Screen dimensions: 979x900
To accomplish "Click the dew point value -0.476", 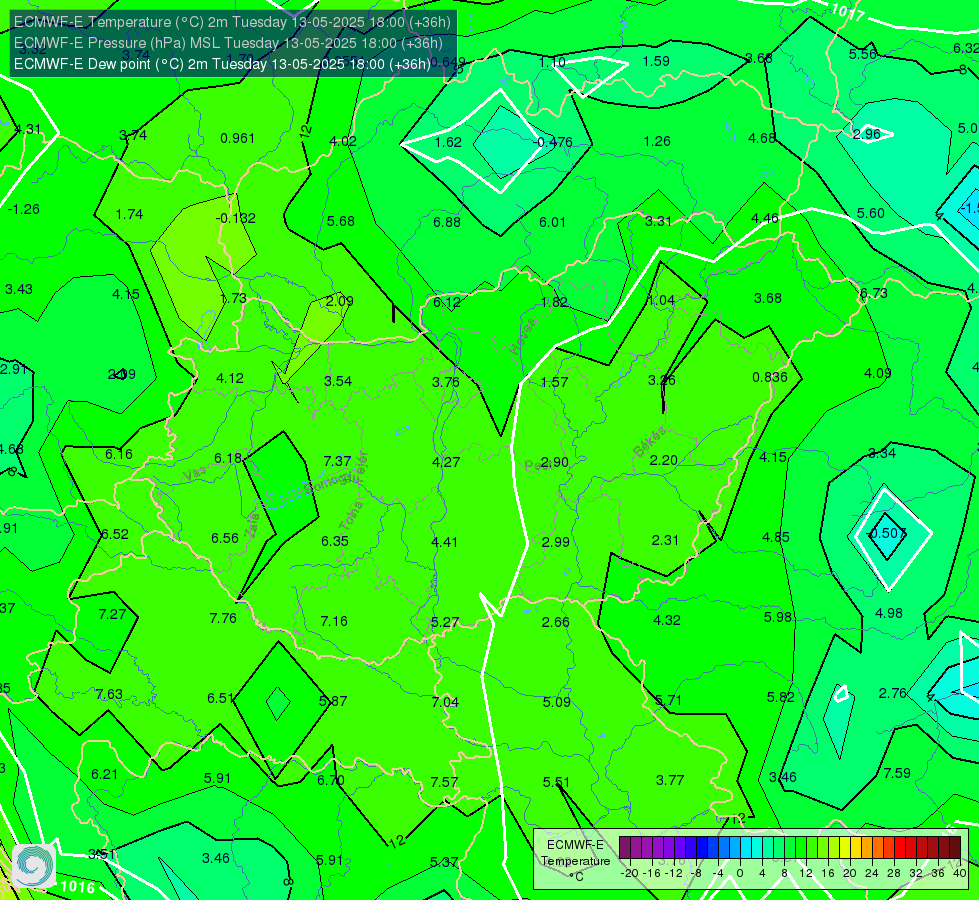I will point(553,142).
